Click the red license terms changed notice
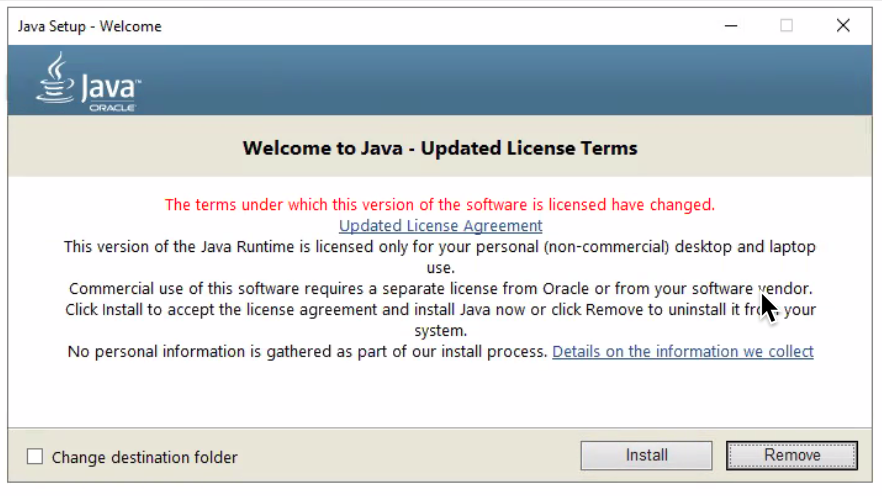The height and width of the screenshot is (496, 882). (440, 205)
